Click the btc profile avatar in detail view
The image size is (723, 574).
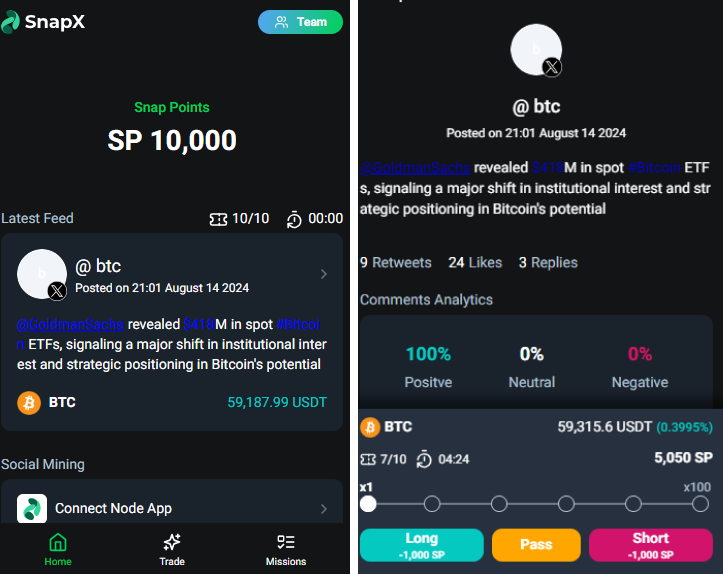(536, 49)
